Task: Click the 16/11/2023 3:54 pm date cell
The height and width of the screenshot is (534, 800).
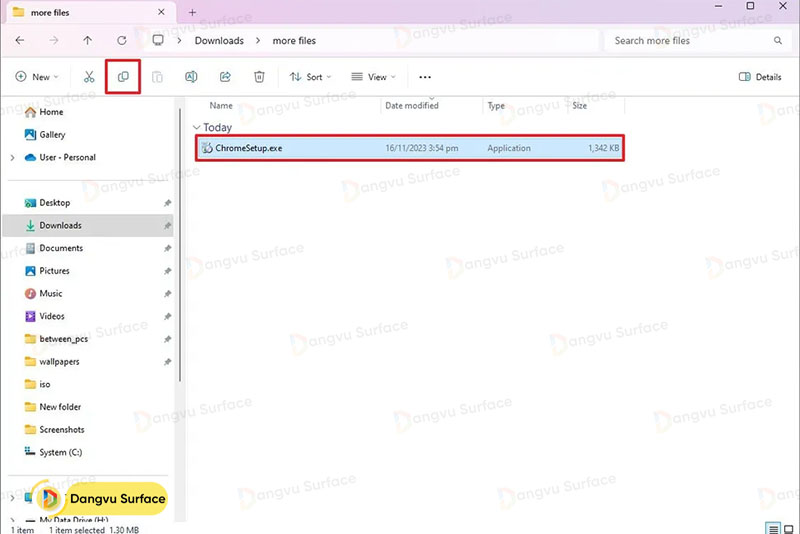Action: [421, 148]
